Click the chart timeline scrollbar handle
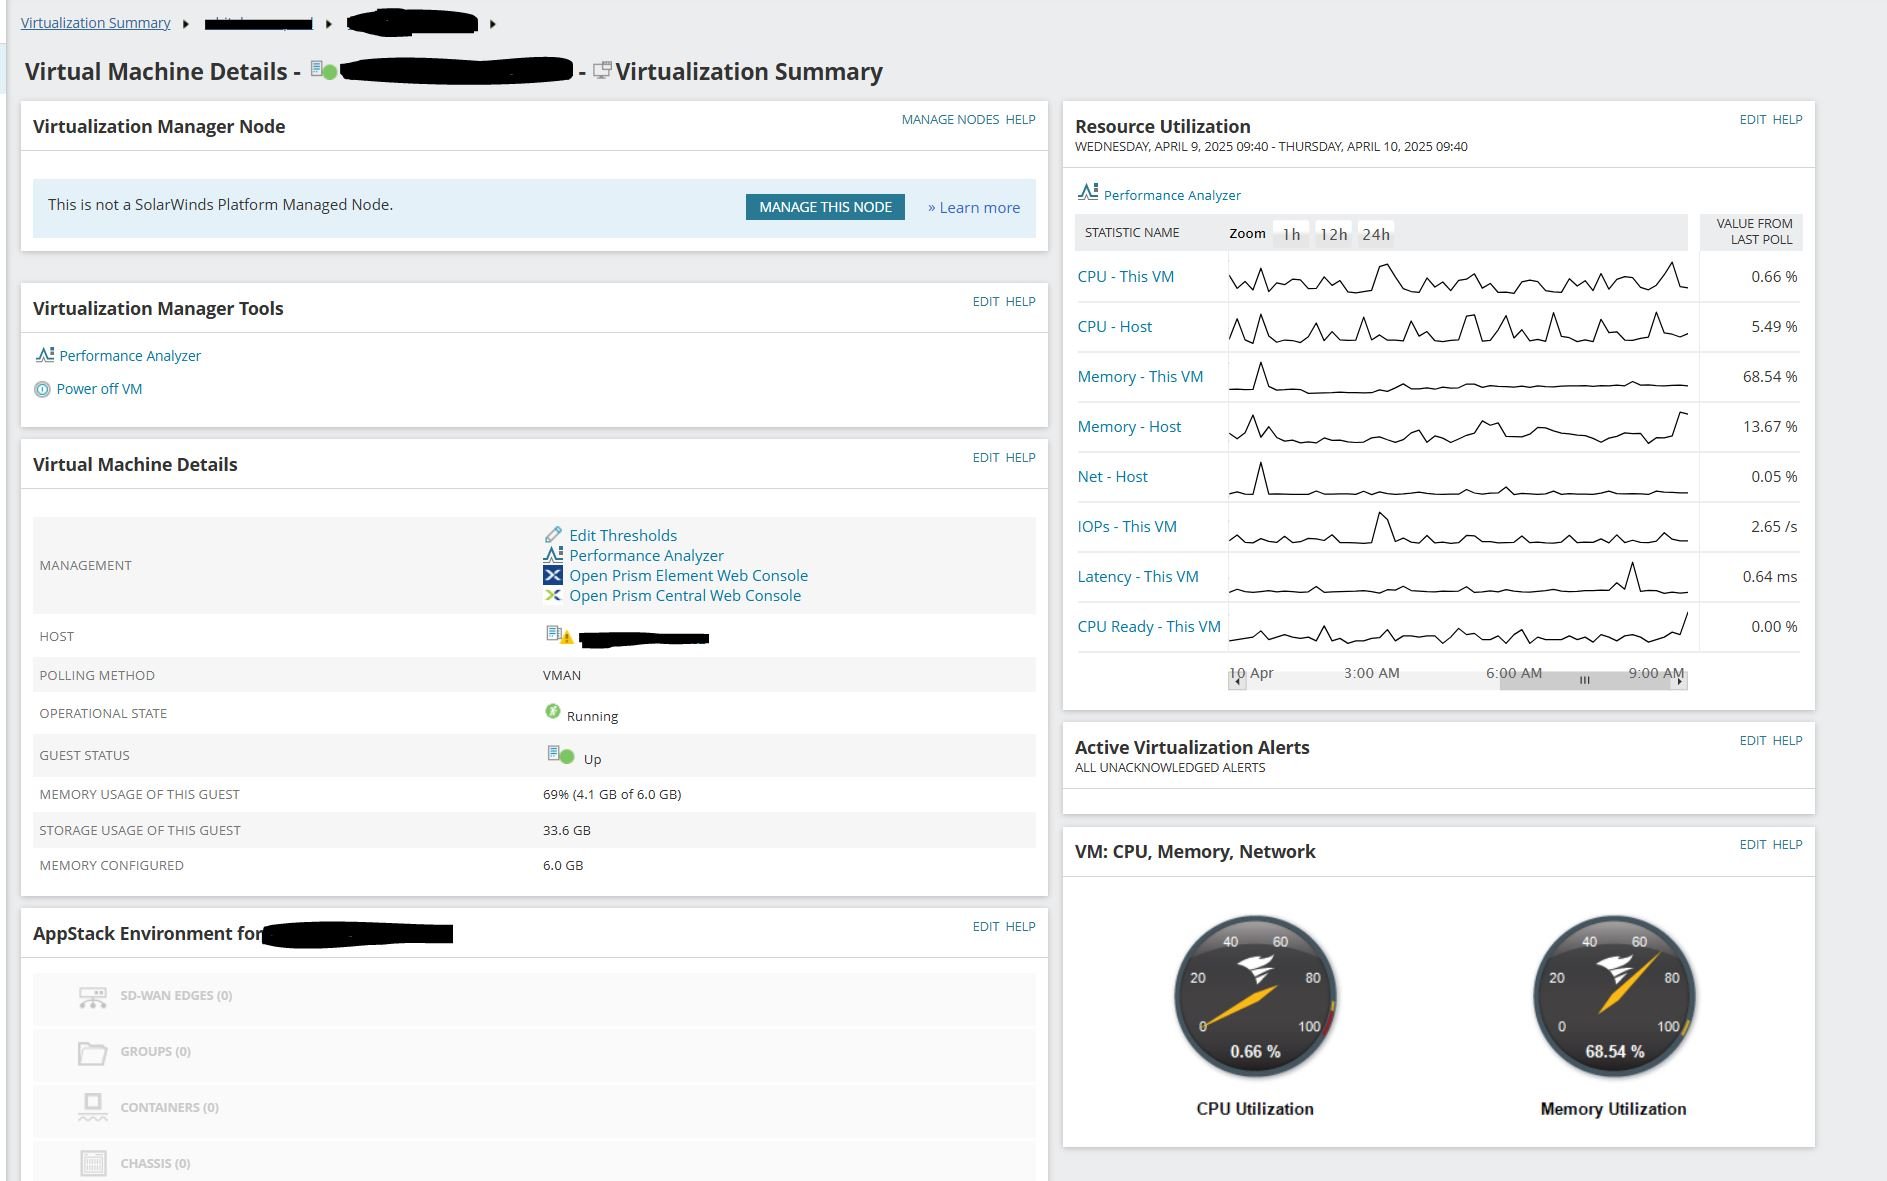 [x=1584, y=680]
